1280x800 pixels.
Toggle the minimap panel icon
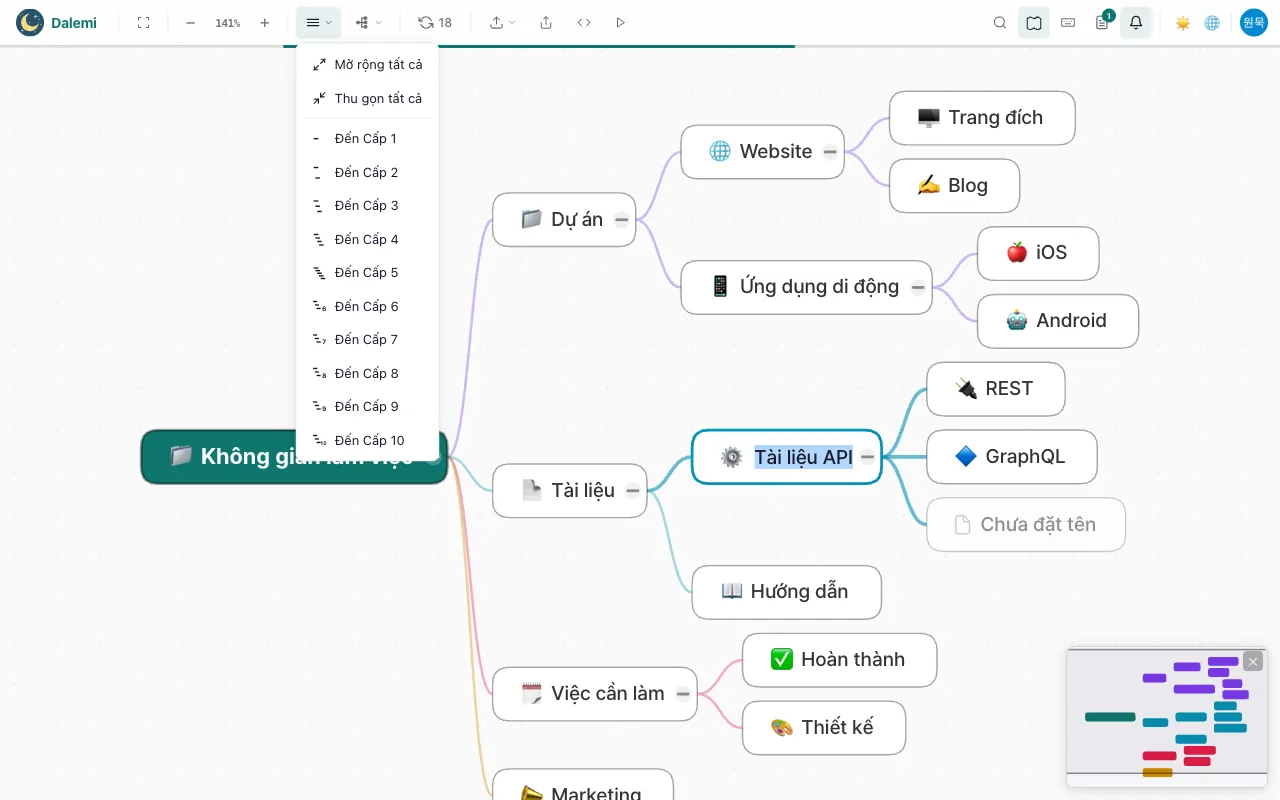[x=1034, y=22]
